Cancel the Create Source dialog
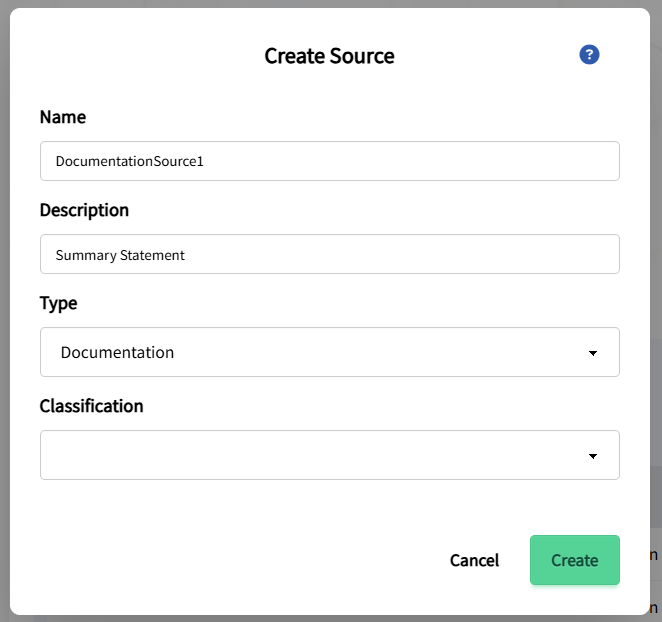 tap(474, 560)
